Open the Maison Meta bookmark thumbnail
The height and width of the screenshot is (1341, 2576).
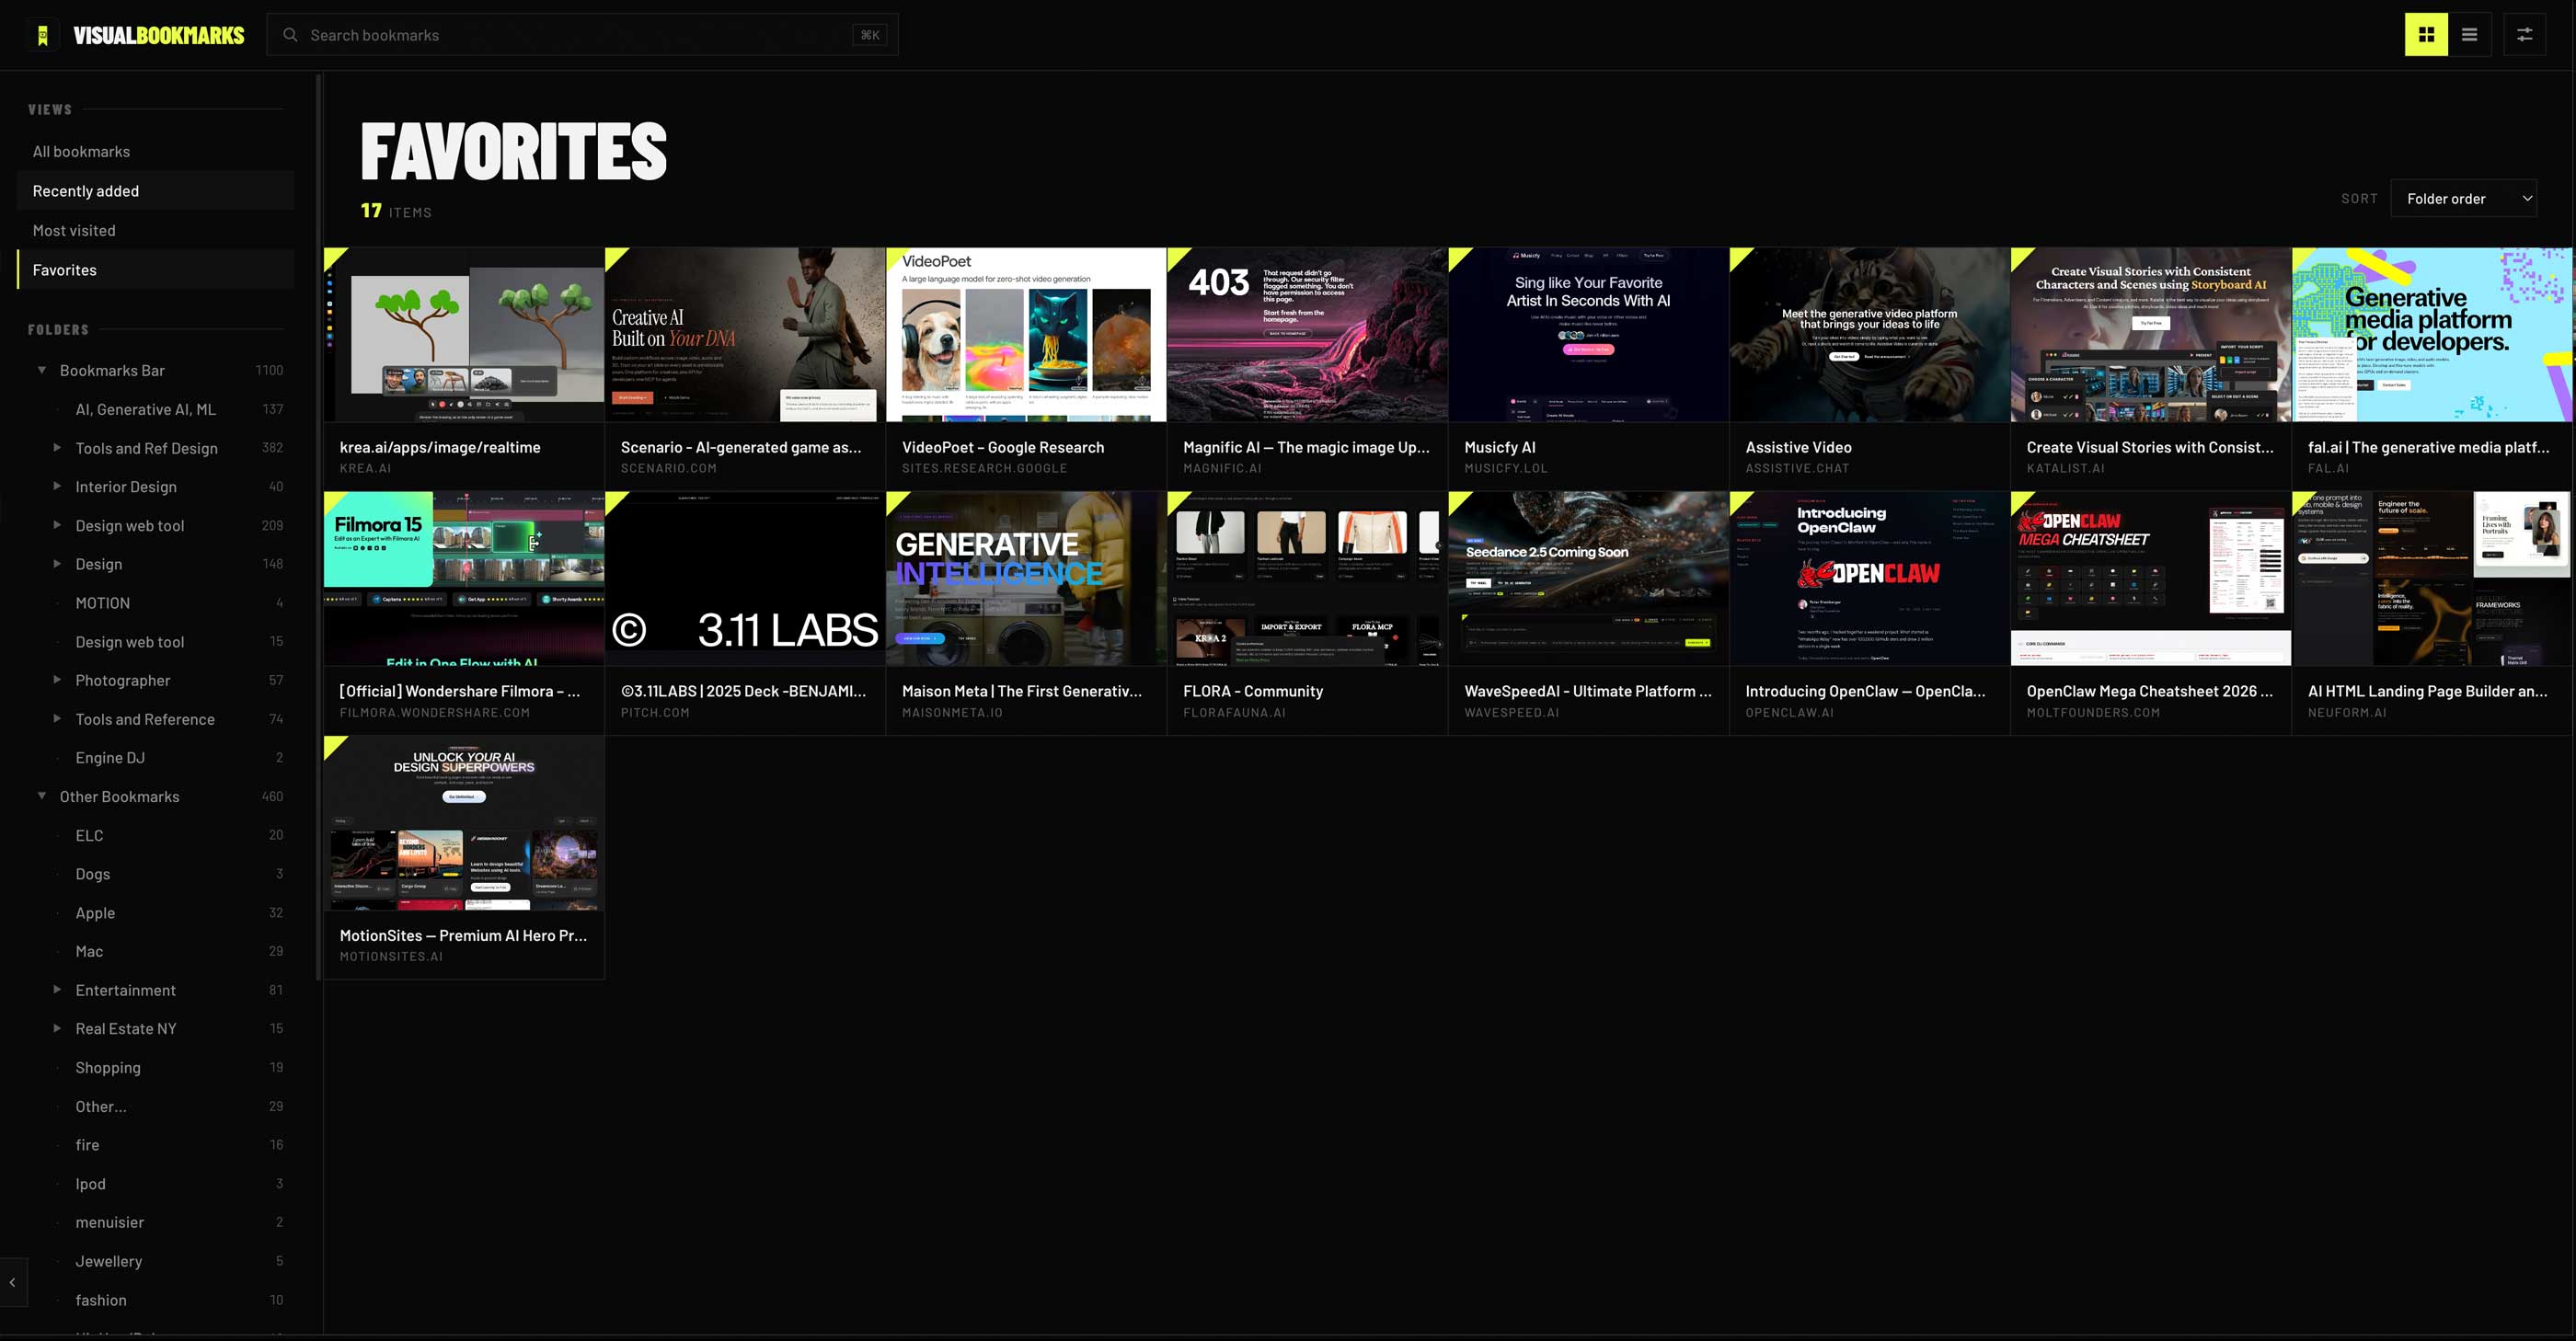pyautogui.click(x=1026, y=579)
